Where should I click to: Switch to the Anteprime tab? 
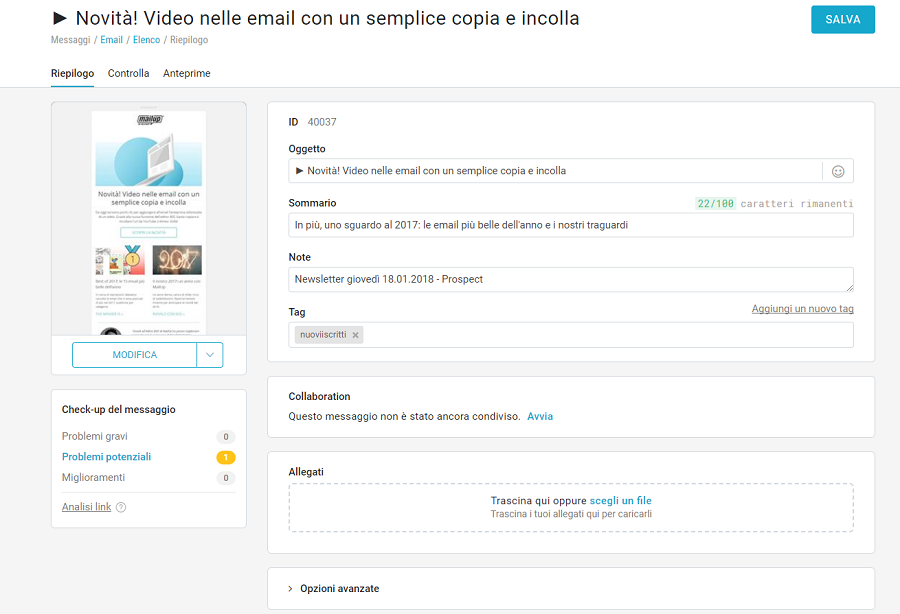click(x=186, y=74)
